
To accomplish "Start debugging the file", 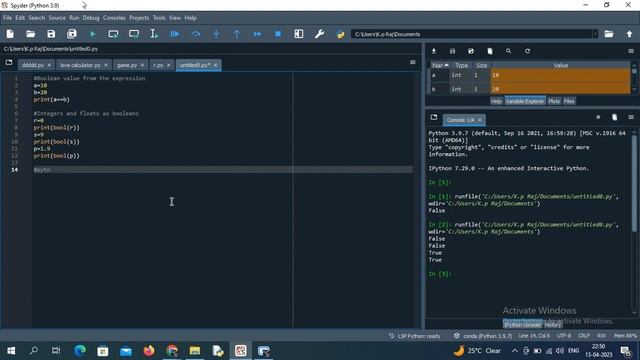I will click(x=175, y=34).
